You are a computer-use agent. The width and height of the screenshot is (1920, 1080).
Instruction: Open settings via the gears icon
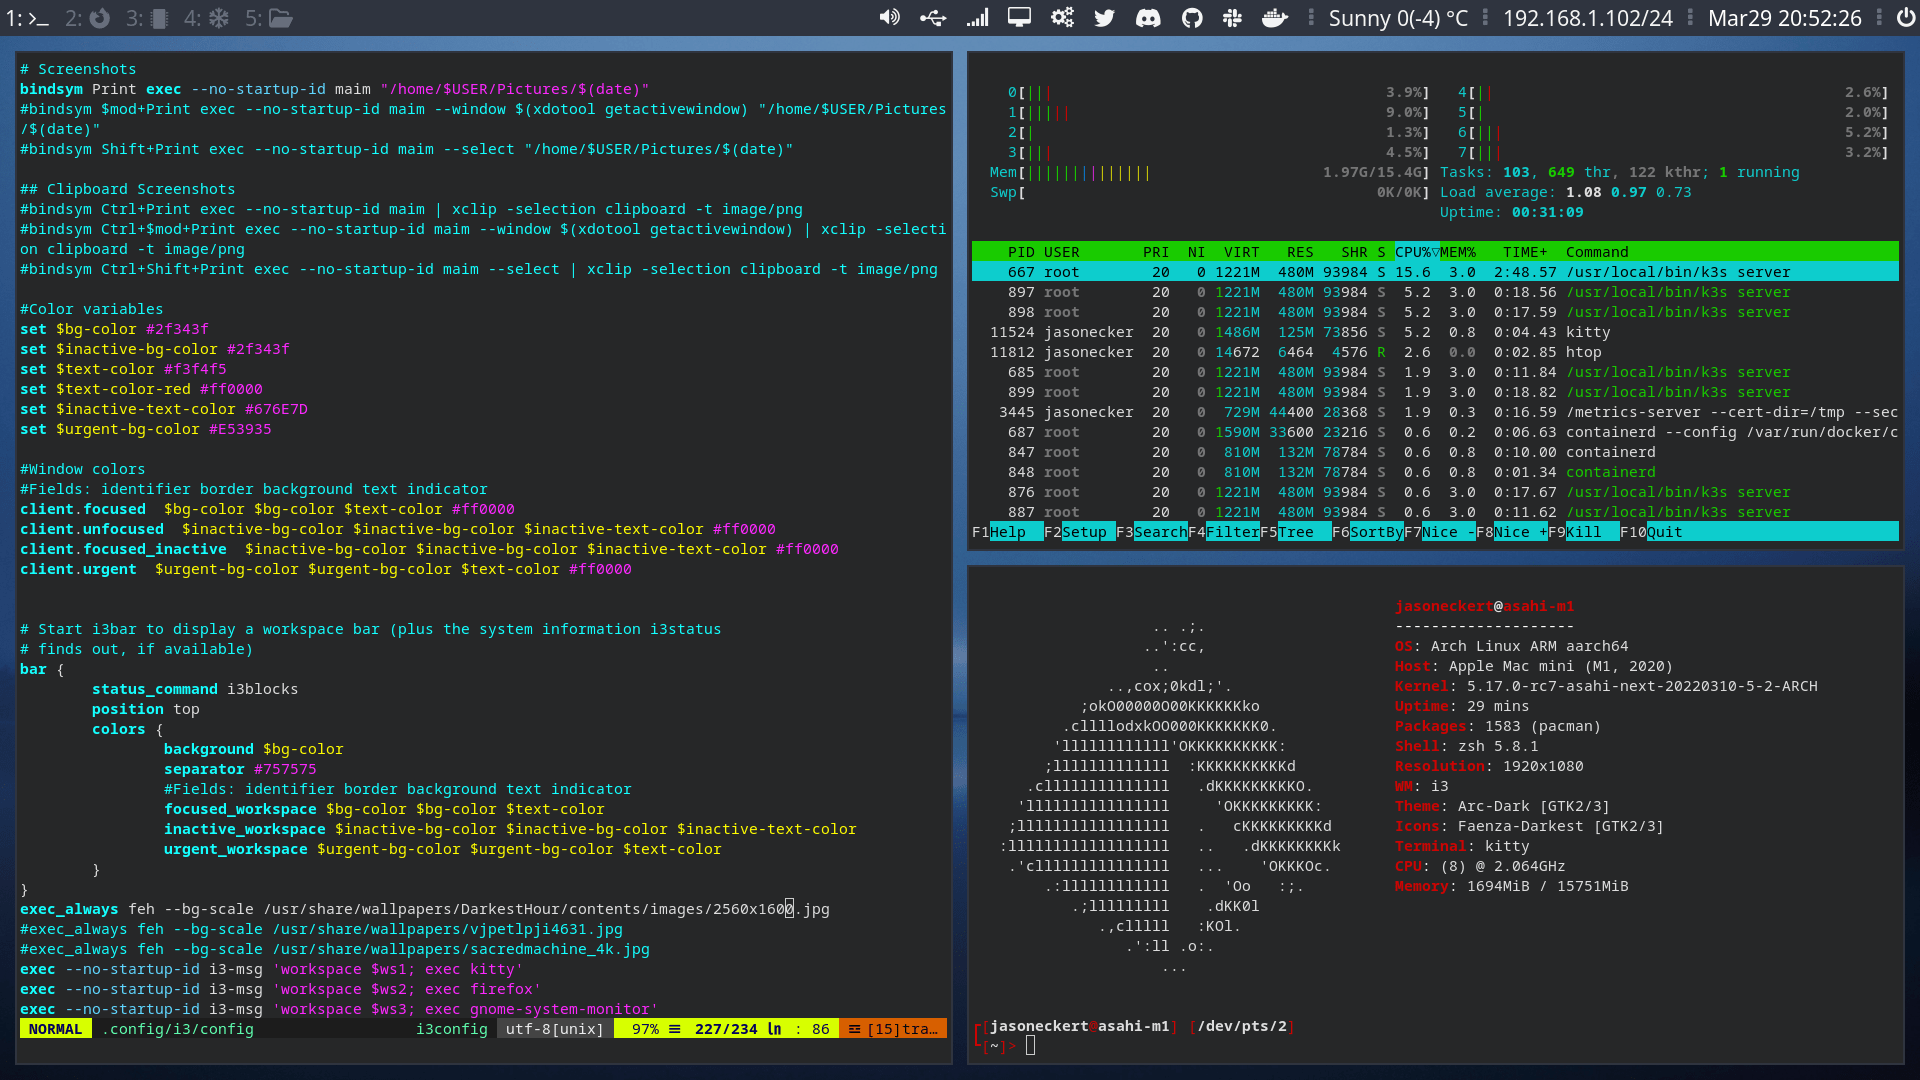(1062, 18)
